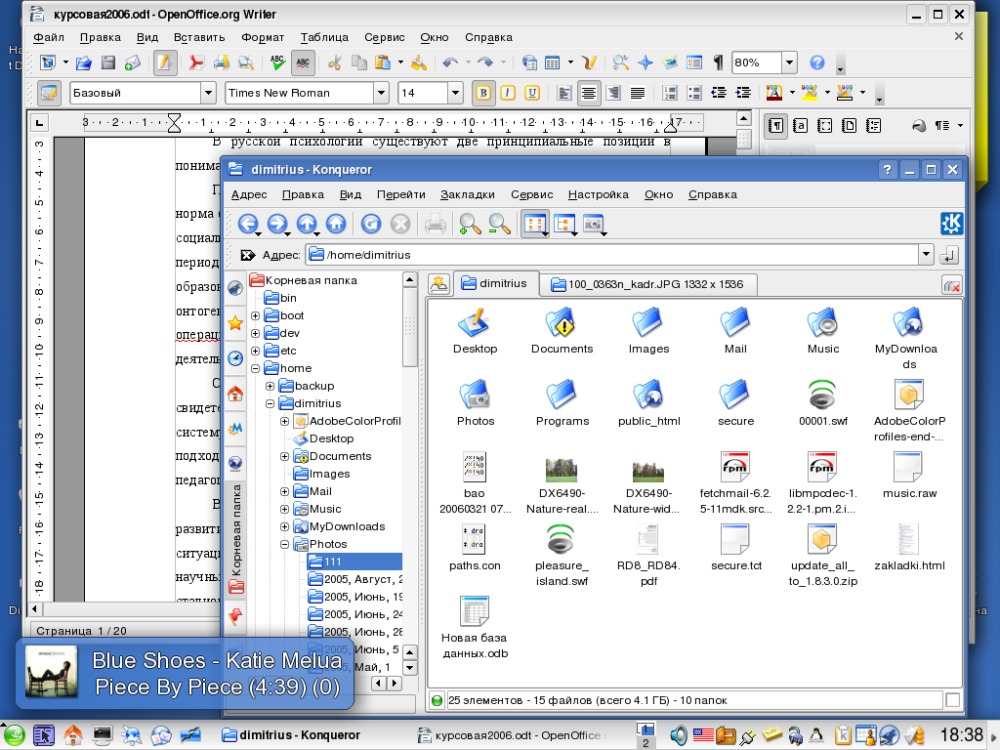Reload the current Konqueror view

tap(371, 224)
